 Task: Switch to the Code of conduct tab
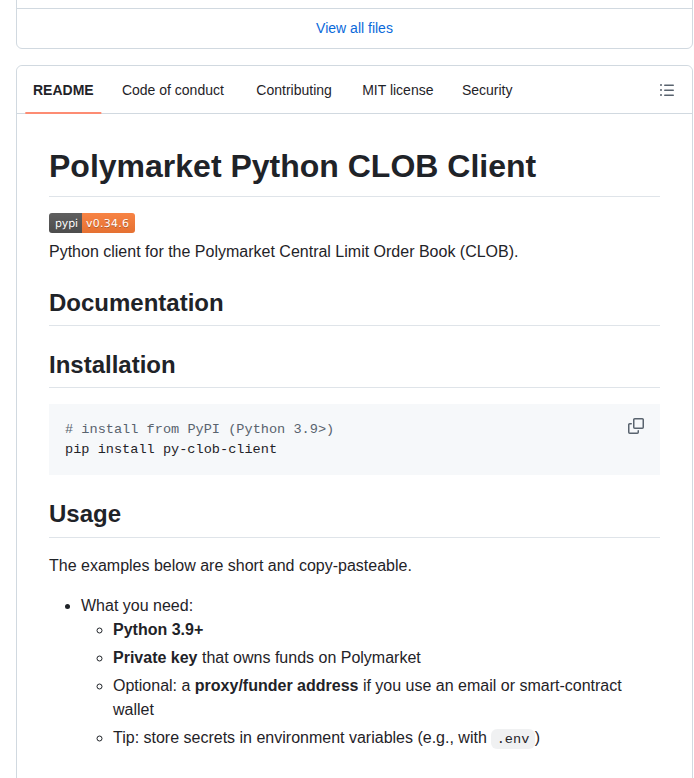pos(173,90)
